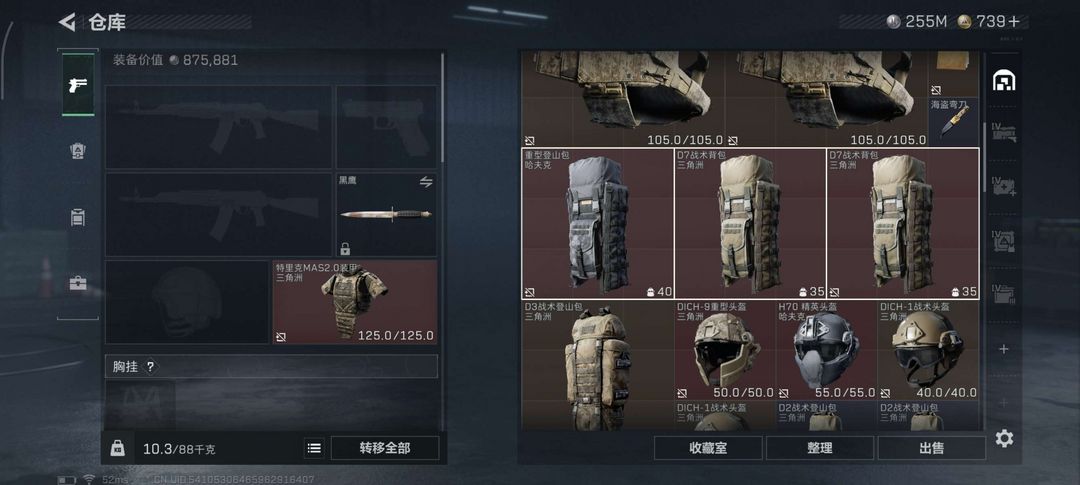Open the backpack tab in left sidebar
Viewport: 1080px width, 485px height.
(x=78, y=217)
